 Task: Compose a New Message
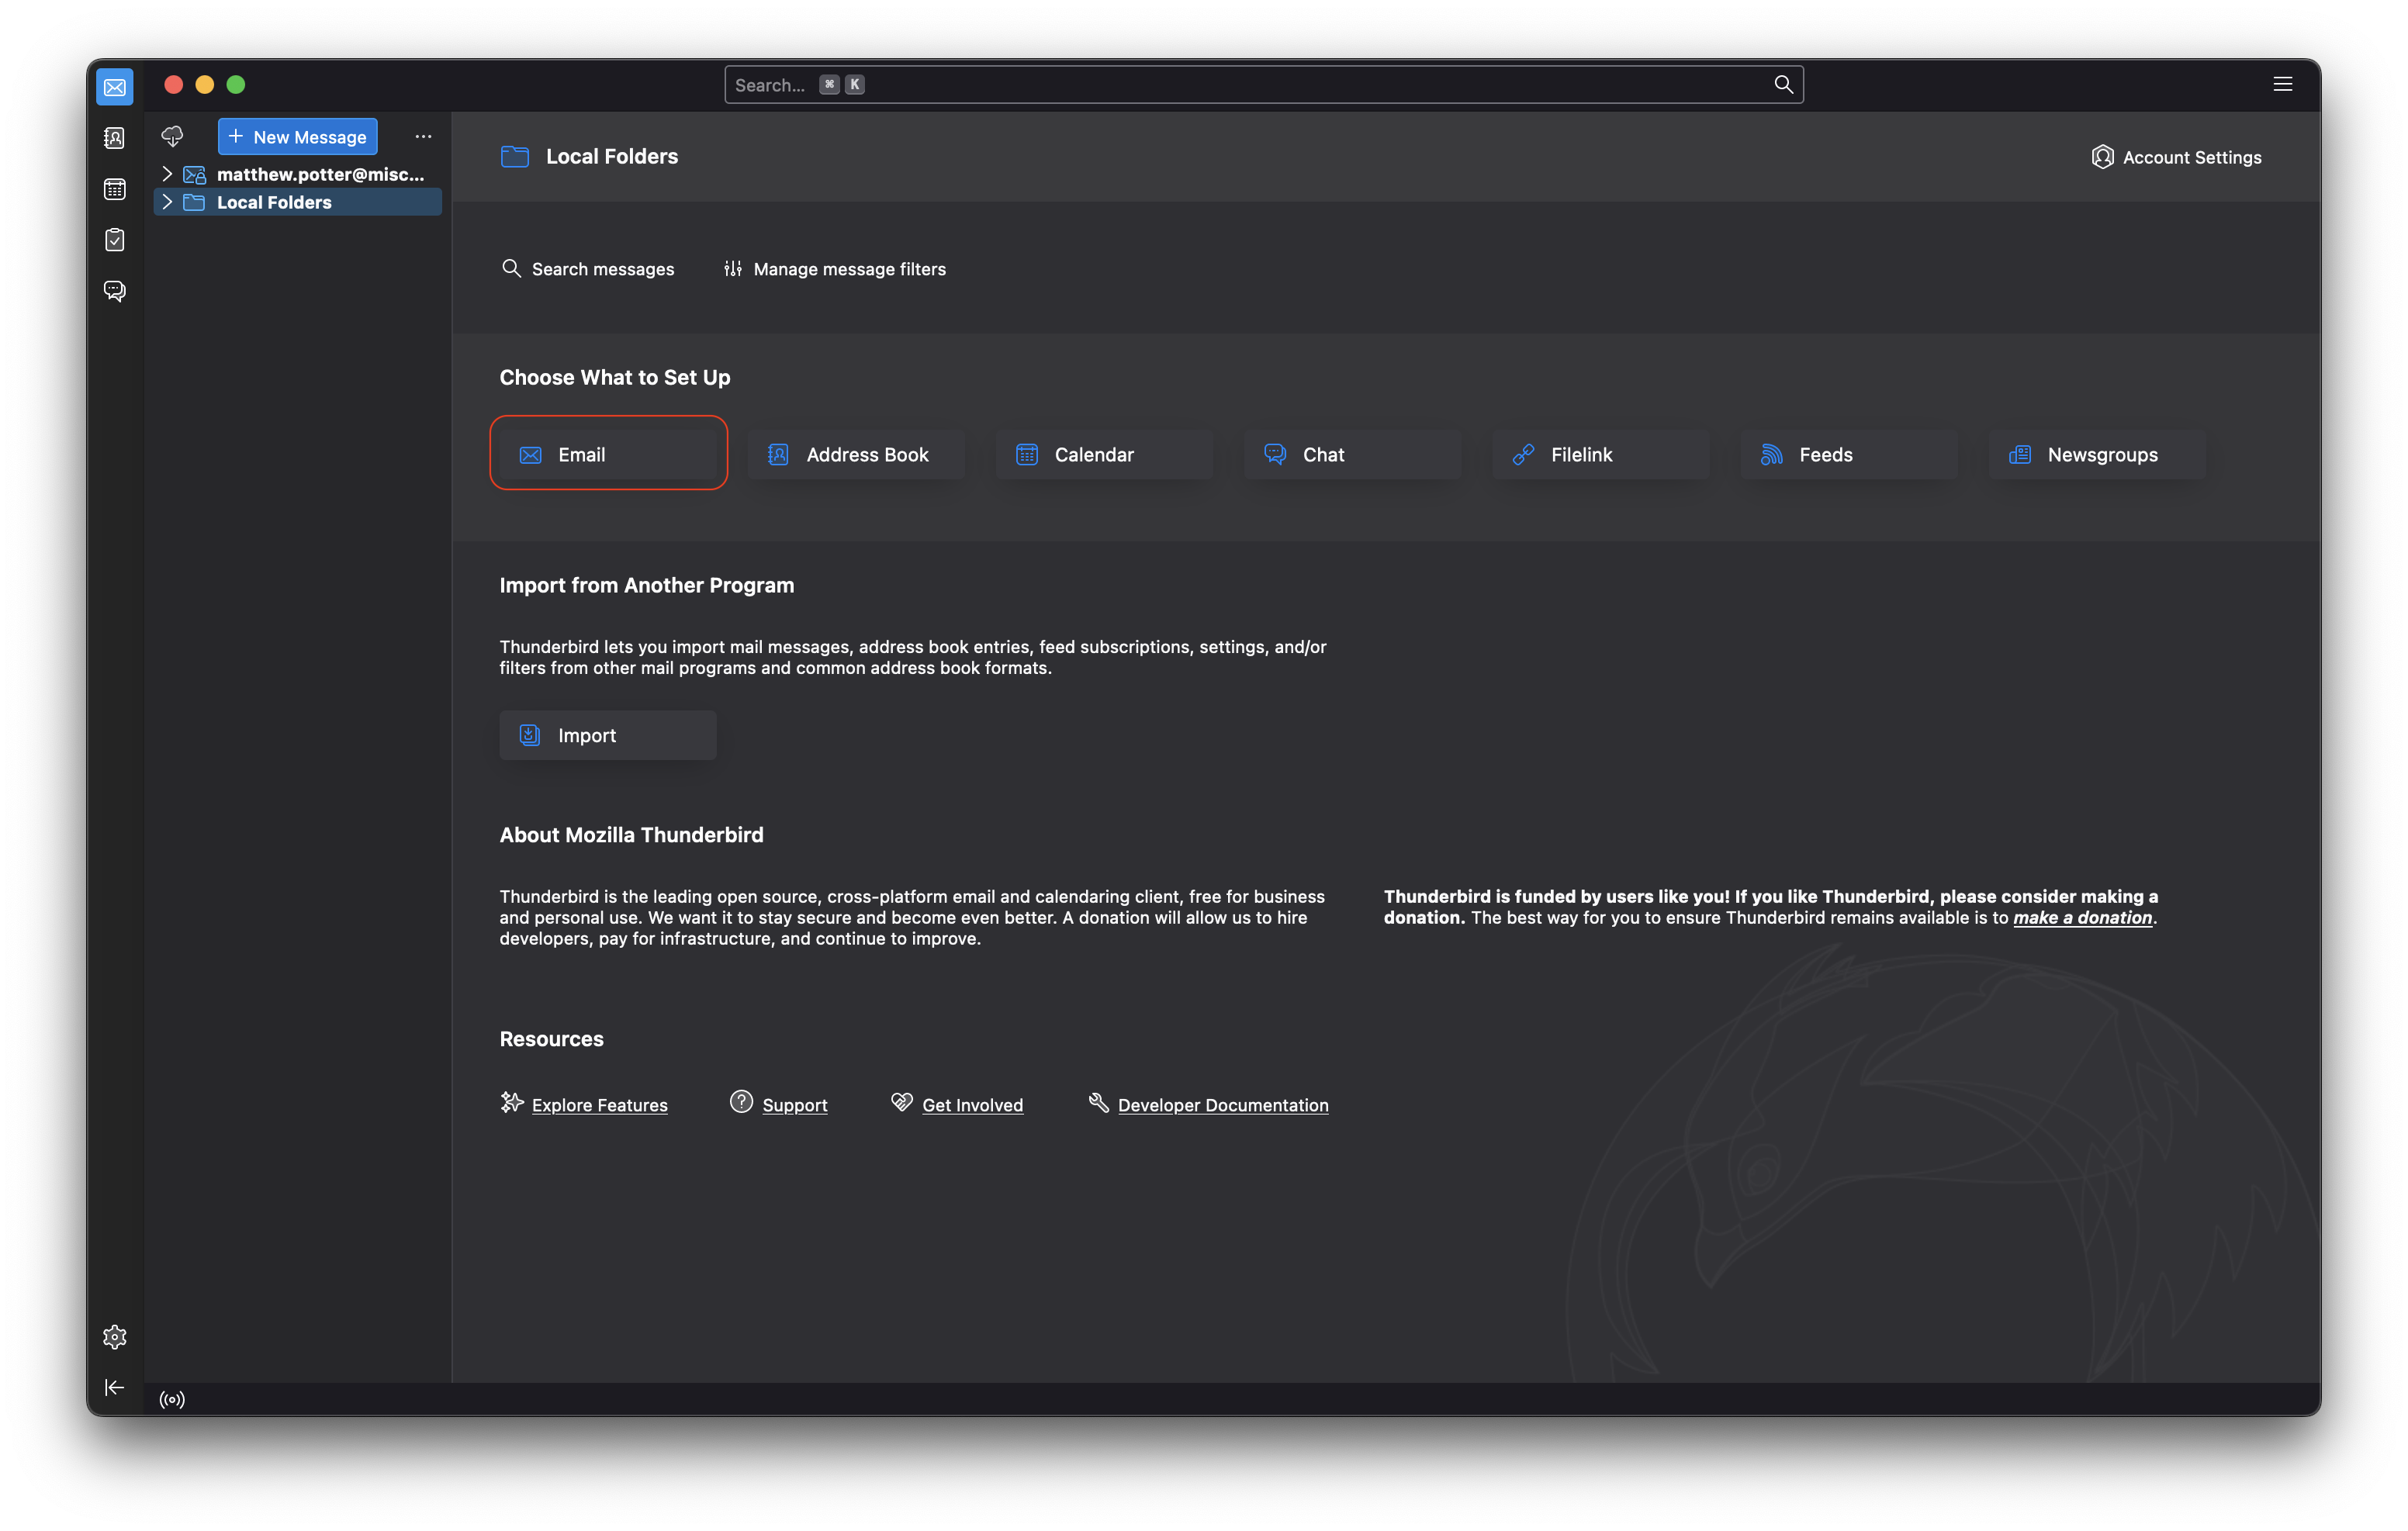(x=298, y=137)
